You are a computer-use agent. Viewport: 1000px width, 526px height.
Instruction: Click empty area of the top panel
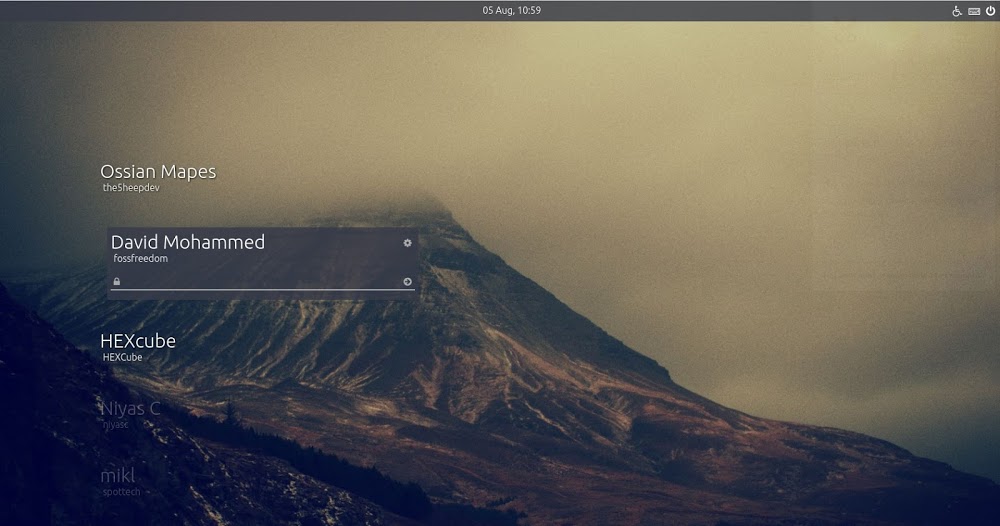250,10
